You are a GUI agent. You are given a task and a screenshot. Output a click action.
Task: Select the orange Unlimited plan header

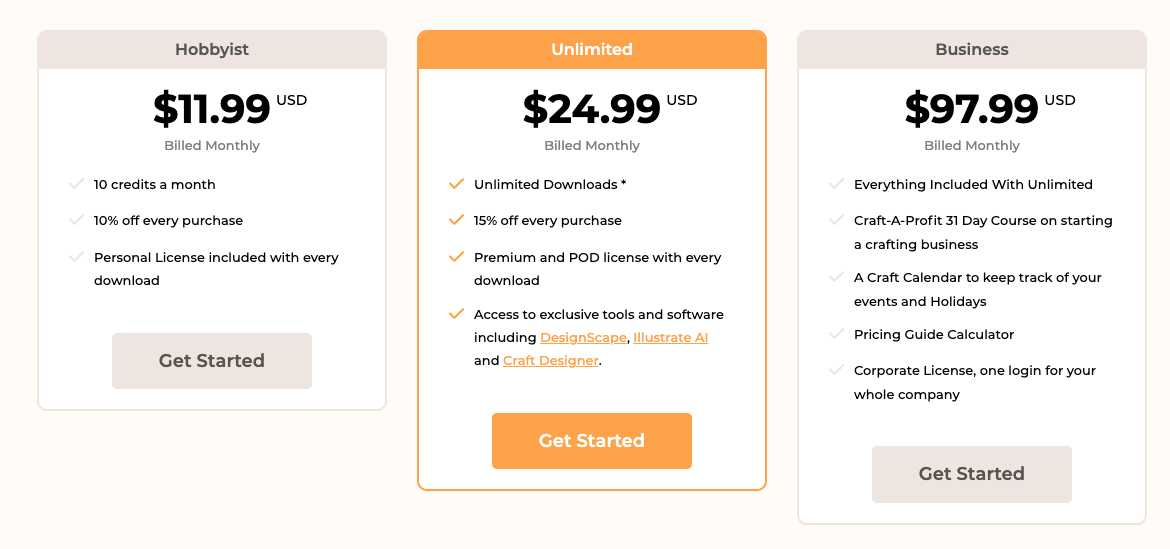click(592, 50)
